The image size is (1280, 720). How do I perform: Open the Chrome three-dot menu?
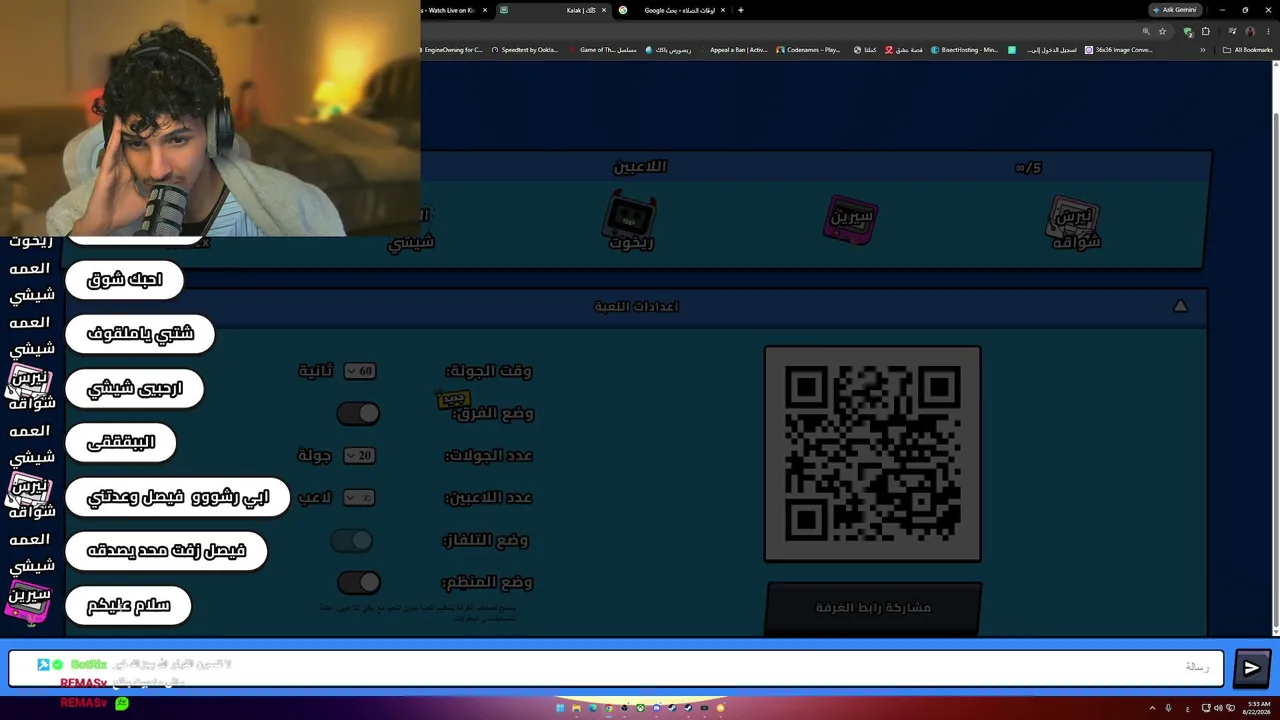click(1268, 31)
